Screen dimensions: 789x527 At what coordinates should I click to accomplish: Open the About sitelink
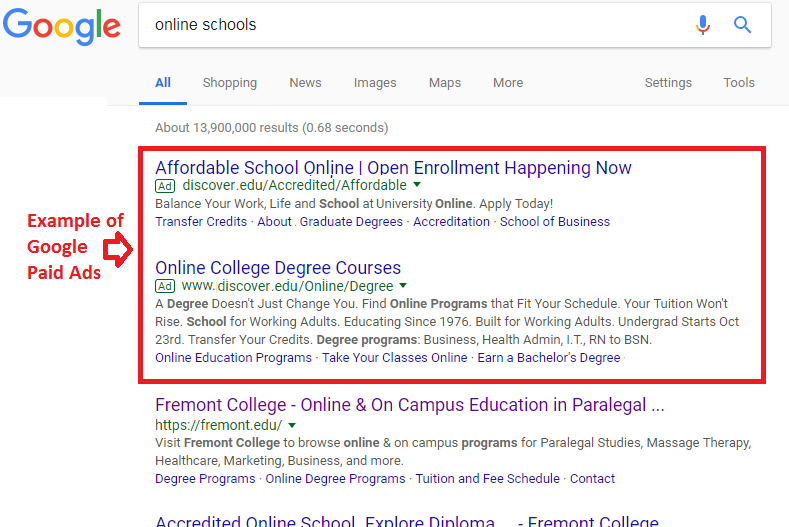pyautogui.click(x=274, y=222)
